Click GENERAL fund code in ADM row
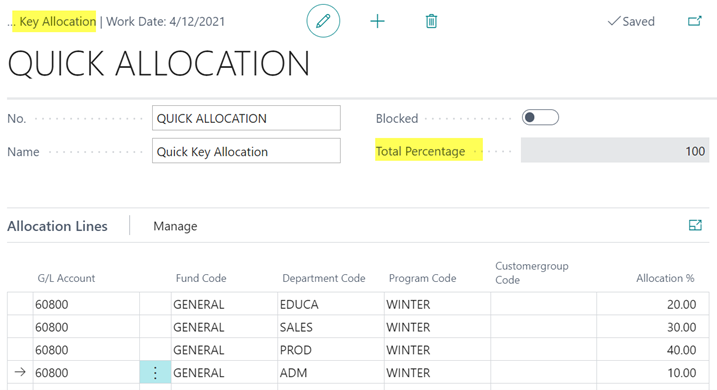This screenshot has height=390, width=717. [224, 373]
